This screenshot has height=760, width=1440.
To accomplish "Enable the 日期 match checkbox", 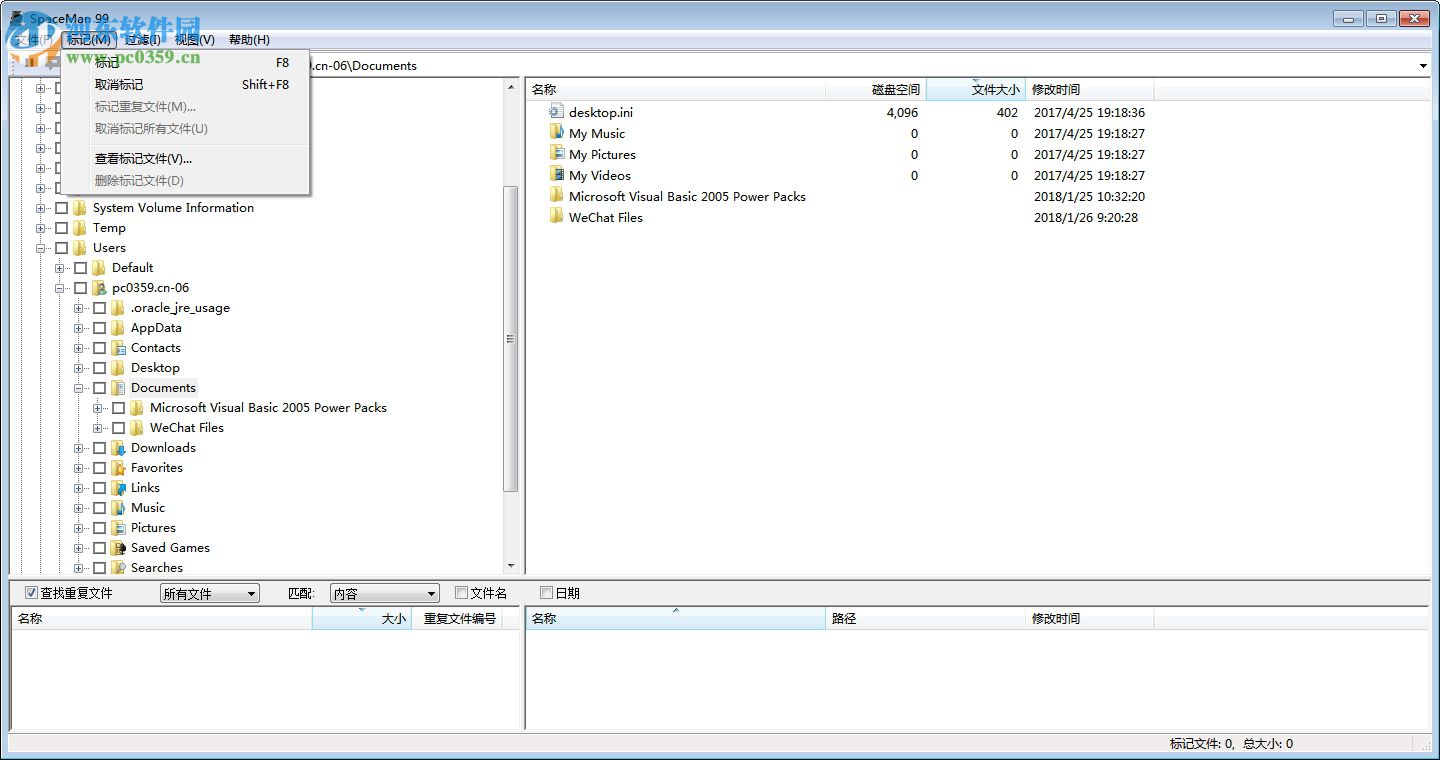I will [x=546, y=593].
